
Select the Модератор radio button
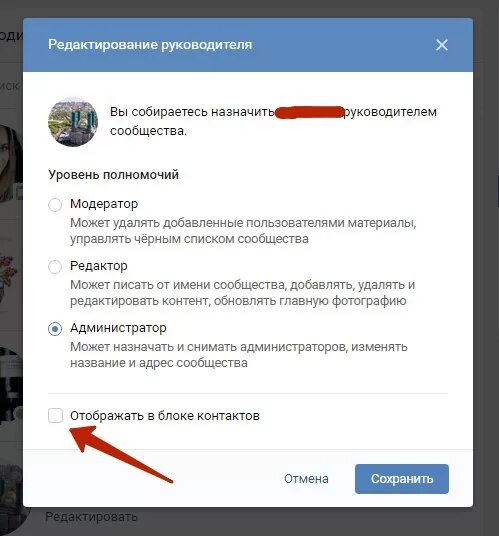coord(55,205)
